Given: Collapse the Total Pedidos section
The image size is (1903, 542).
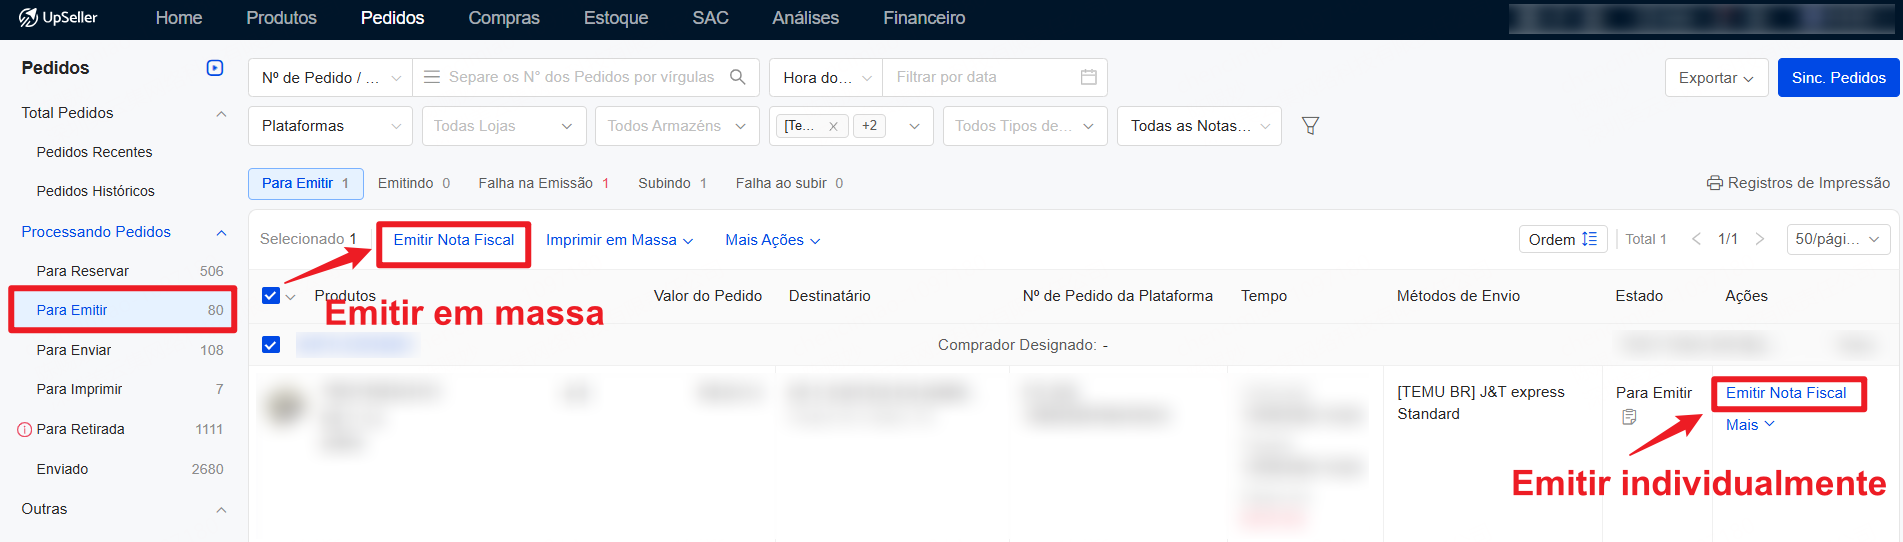Looking at the screenshot, I should (x=221, y=114).
